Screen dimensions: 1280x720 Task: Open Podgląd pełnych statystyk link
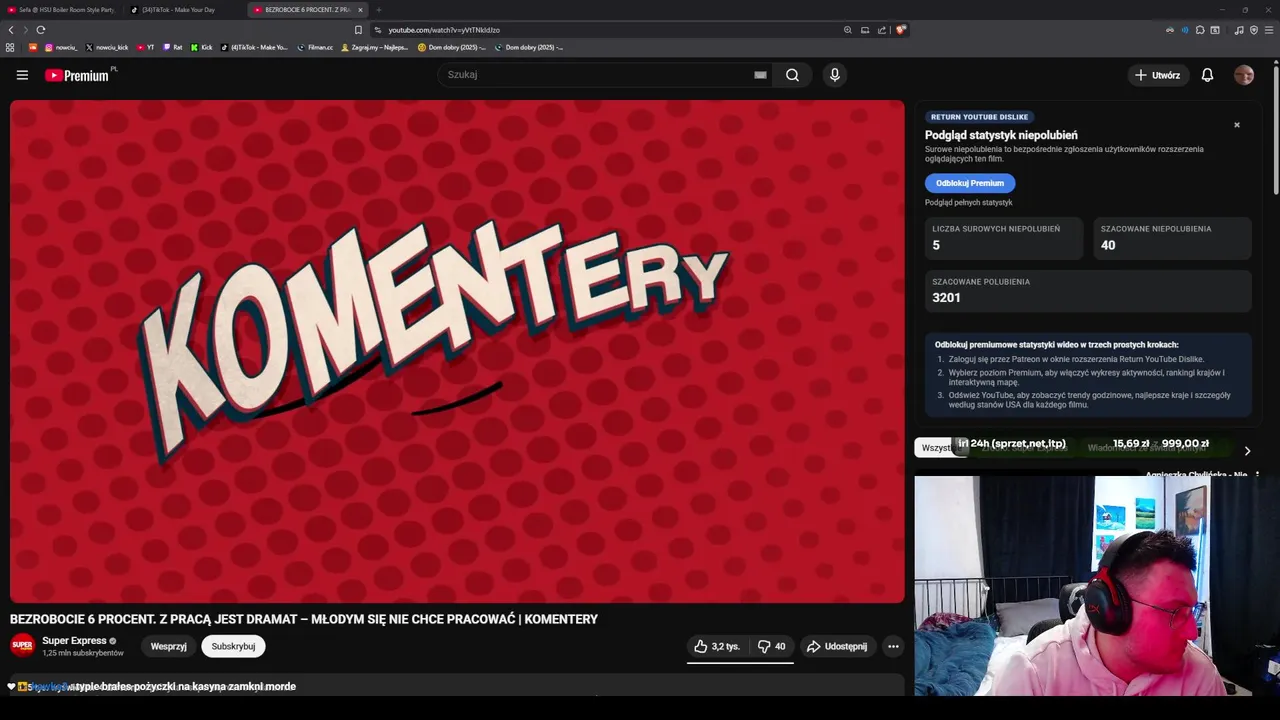(x=968, y=203)
